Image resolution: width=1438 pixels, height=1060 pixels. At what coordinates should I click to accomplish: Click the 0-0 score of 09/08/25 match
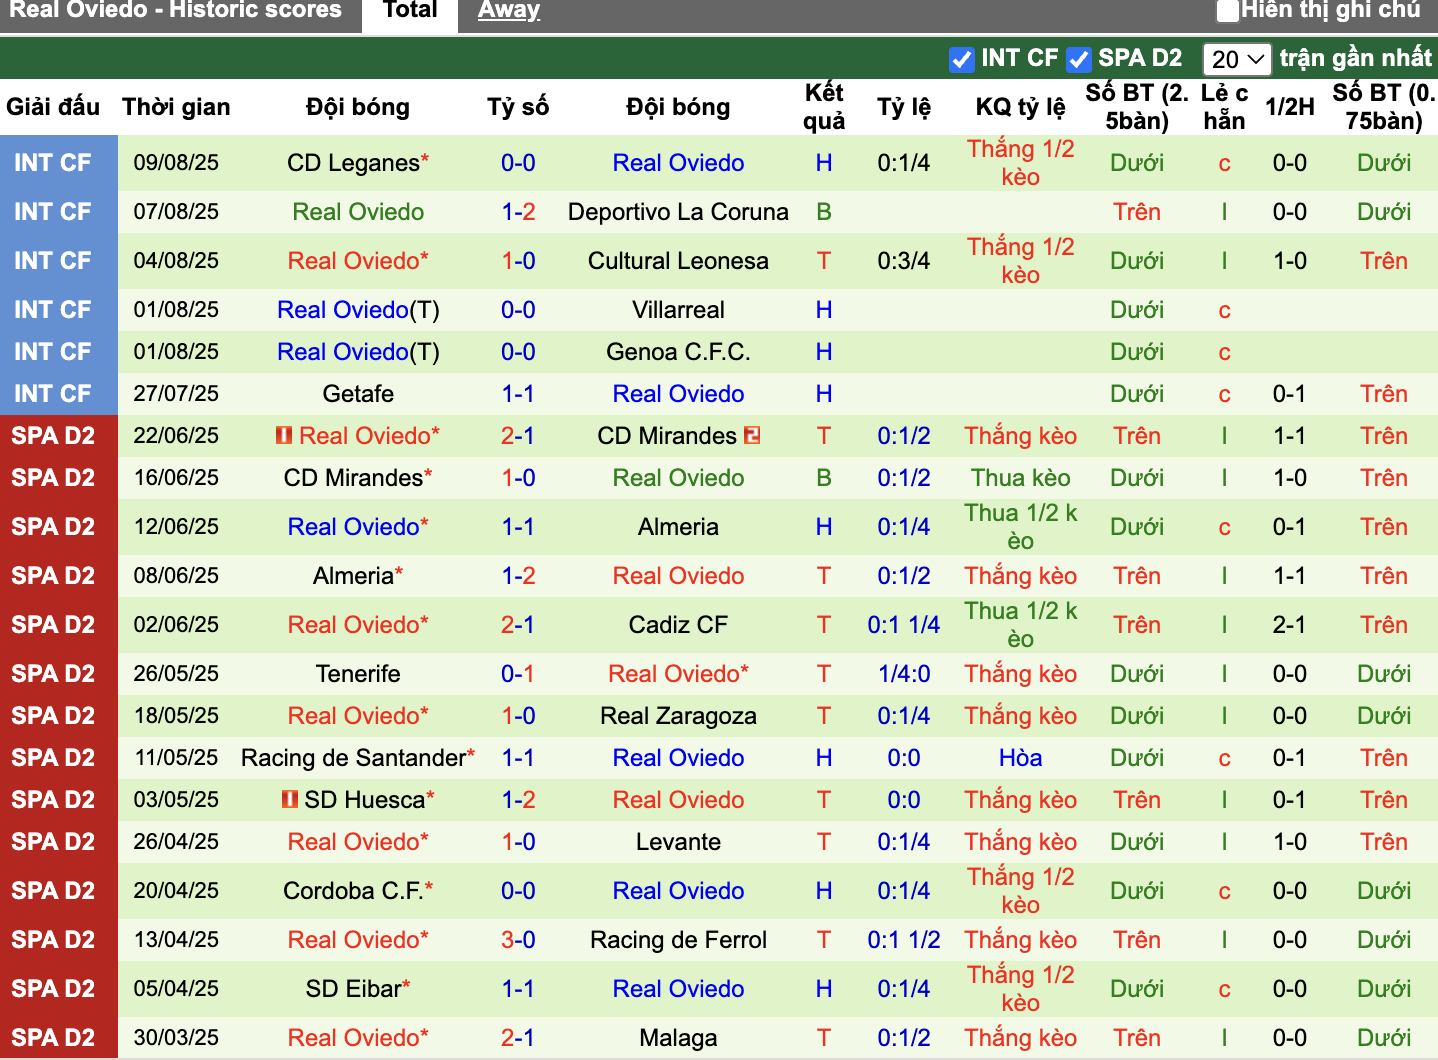[518, 163]
